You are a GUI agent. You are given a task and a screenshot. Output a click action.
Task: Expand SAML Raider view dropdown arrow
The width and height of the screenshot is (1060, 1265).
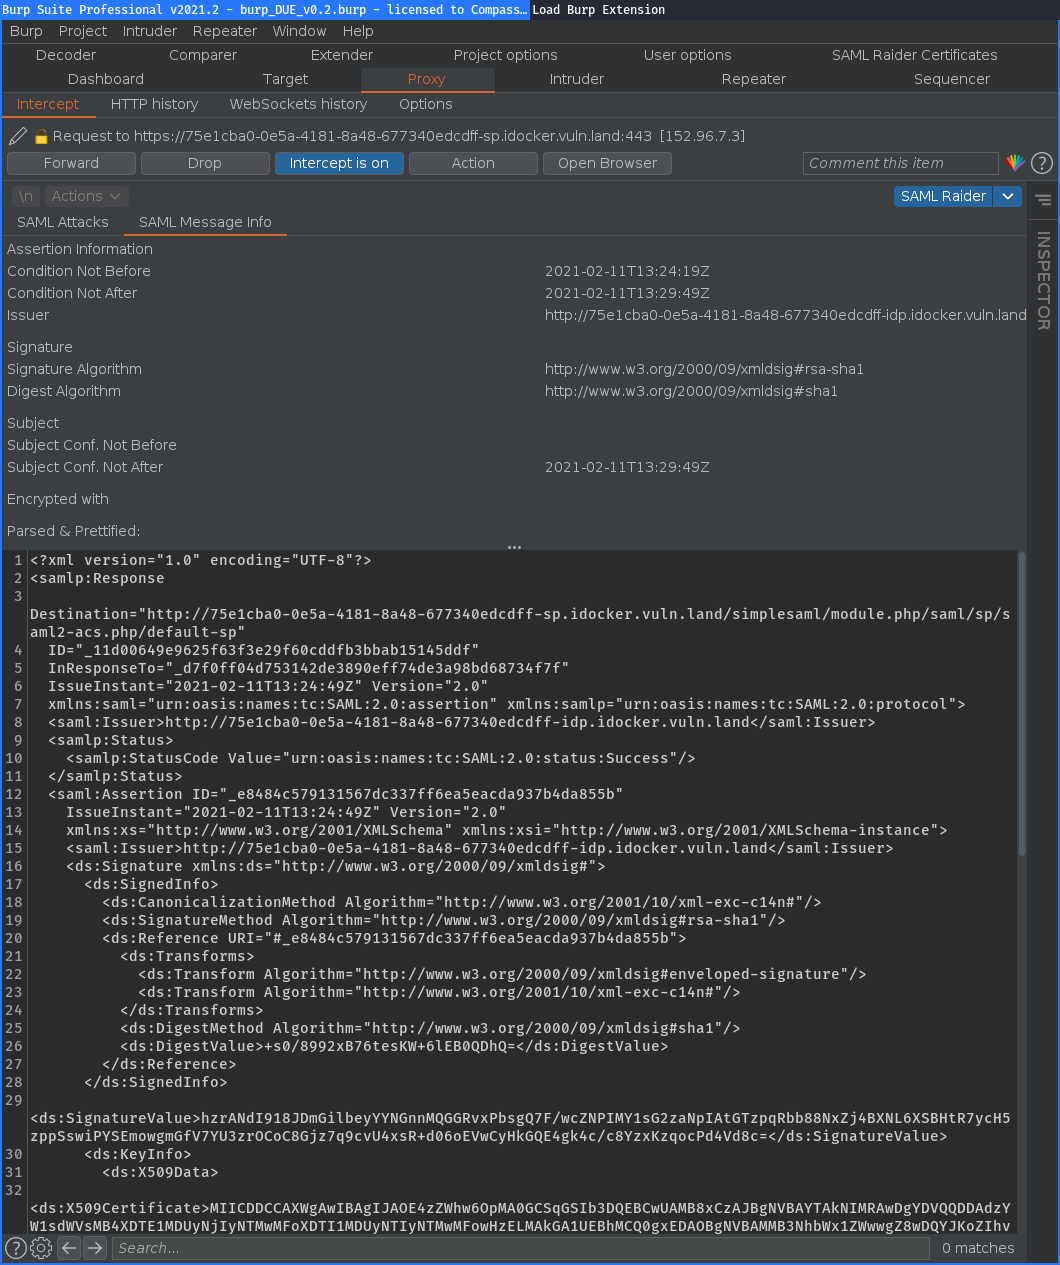click(x=1008, y=196)
